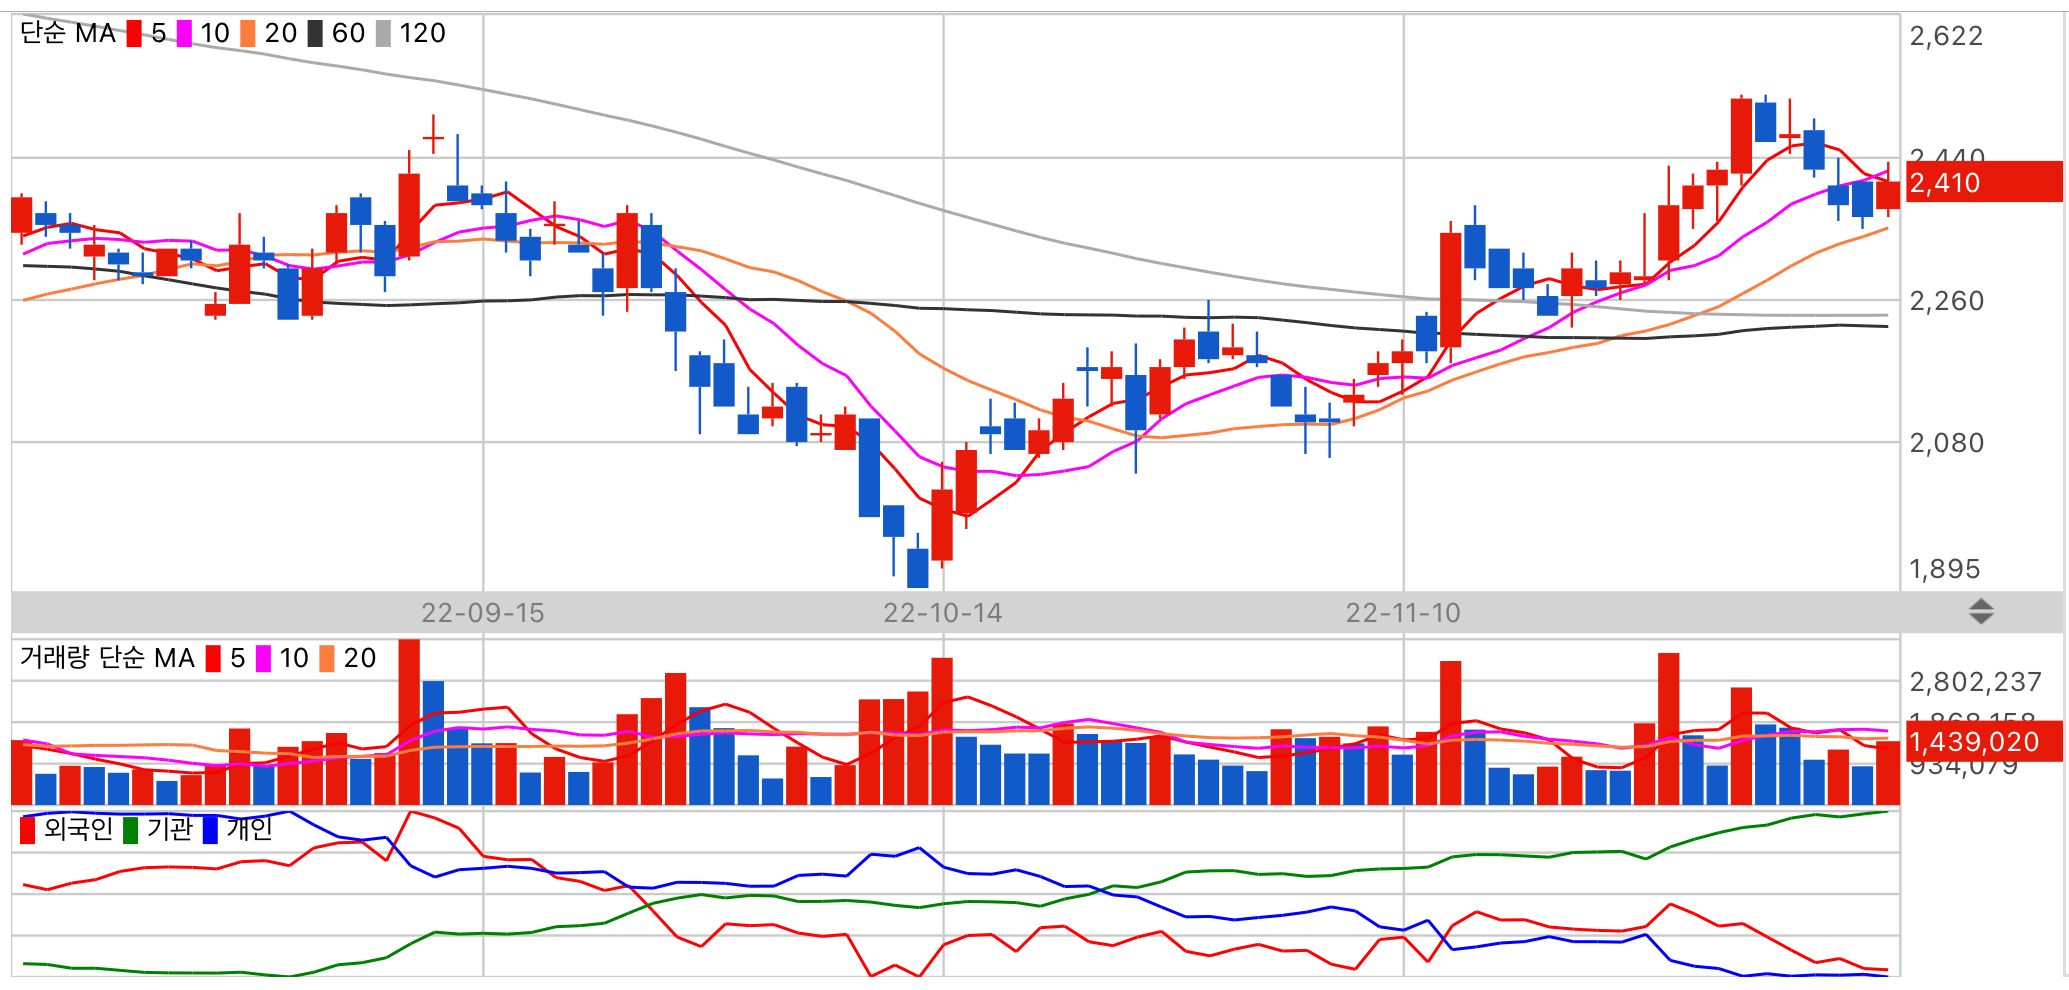Click the 2,622 price axis label
The image size is (2069, 990).
[1946, 36]
